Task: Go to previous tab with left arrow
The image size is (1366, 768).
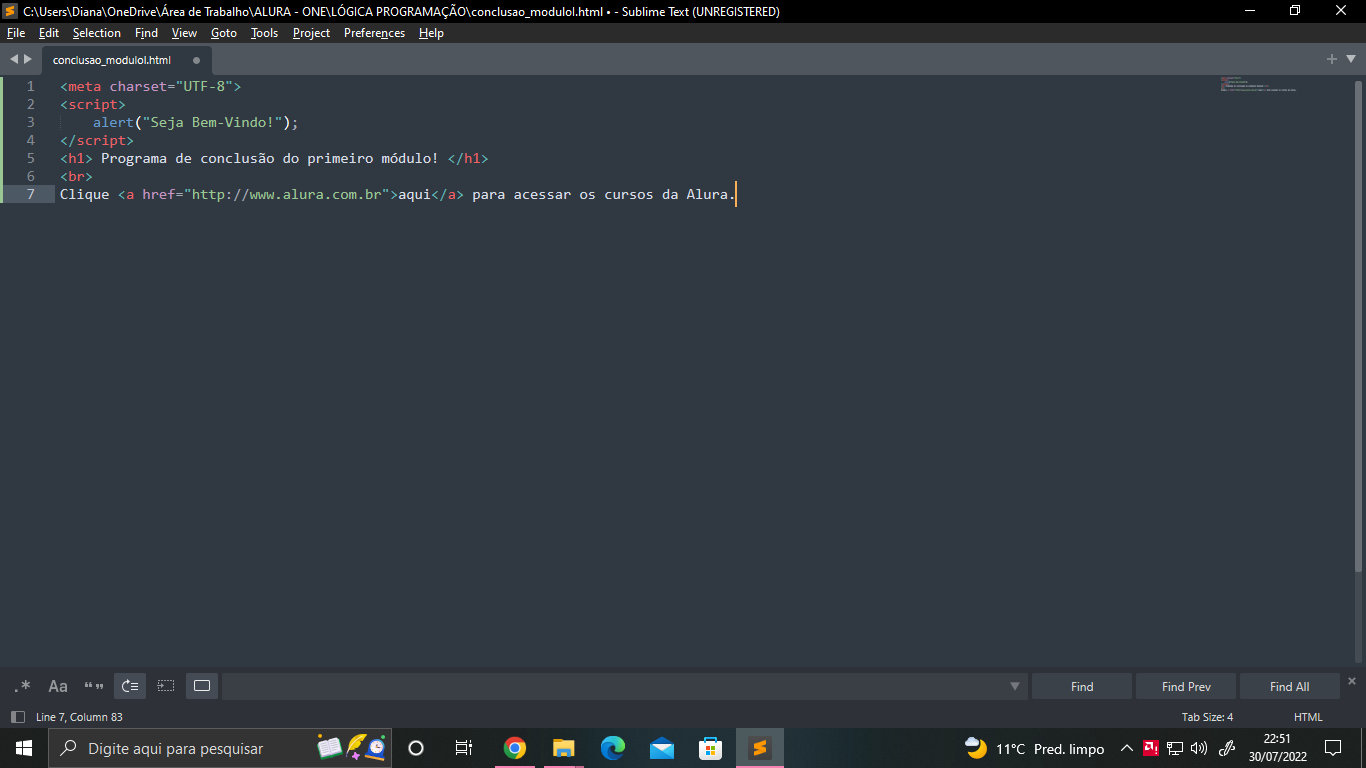Action: (x=13, y=60)
